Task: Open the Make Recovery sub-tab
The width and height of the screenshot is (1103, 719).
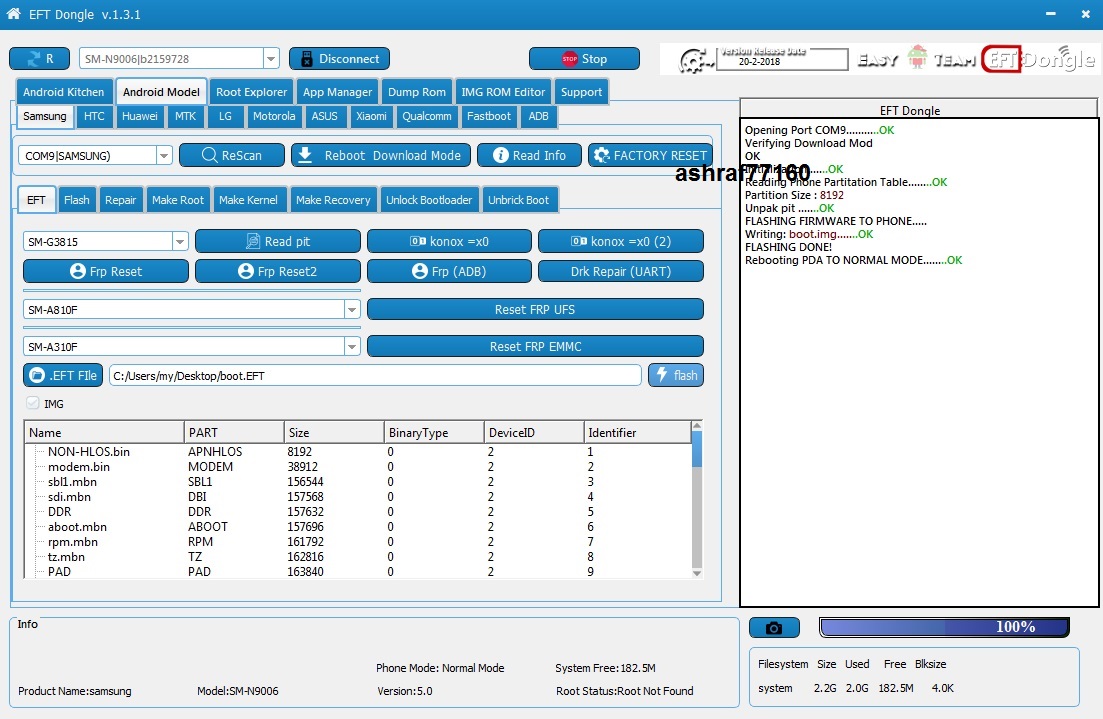Action: (333, 200)
